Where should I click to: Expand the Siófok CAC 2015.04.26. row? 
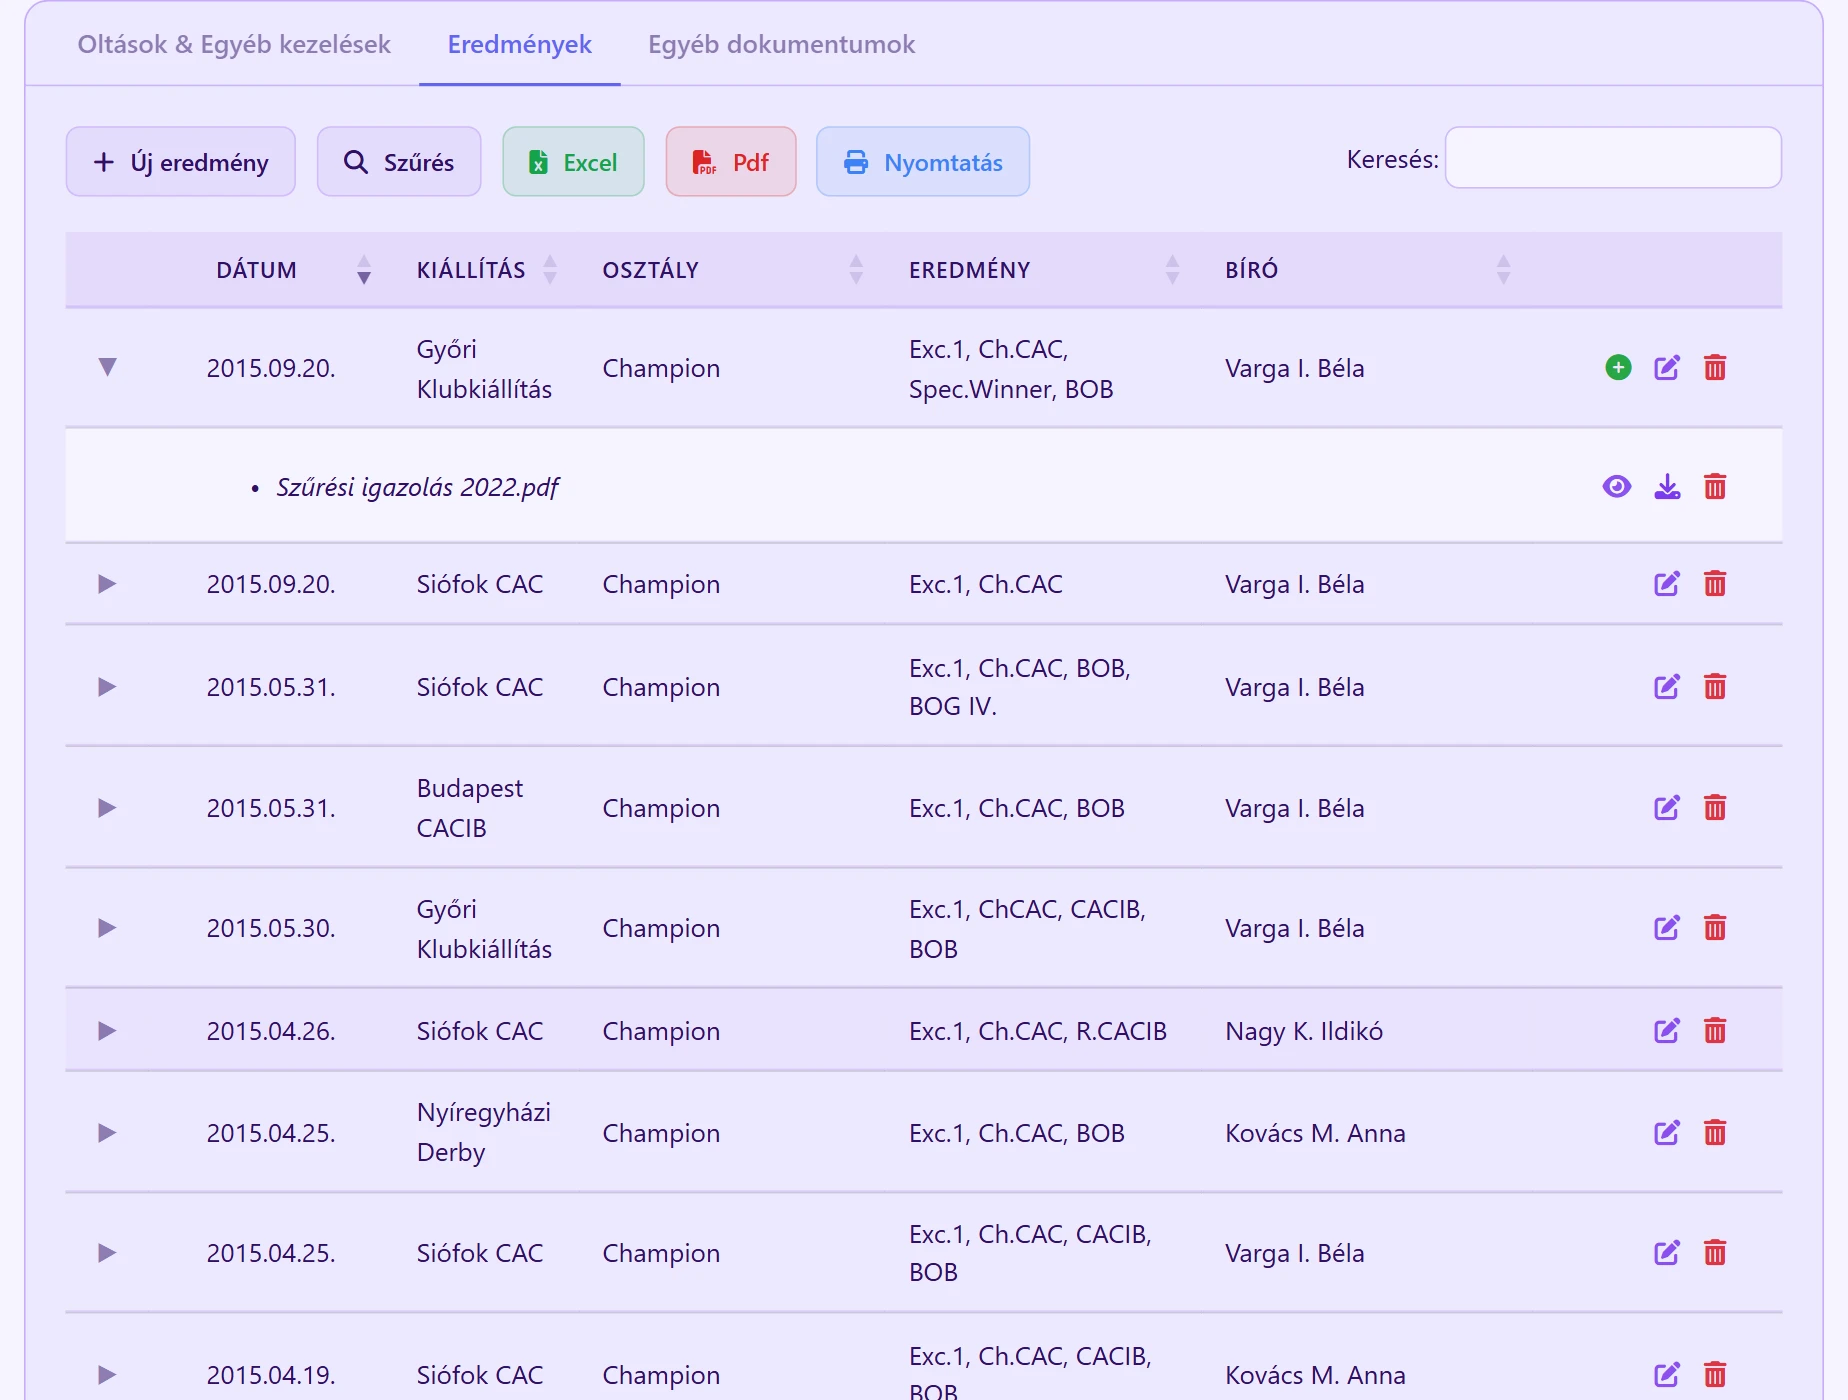tap(107, 1031)
